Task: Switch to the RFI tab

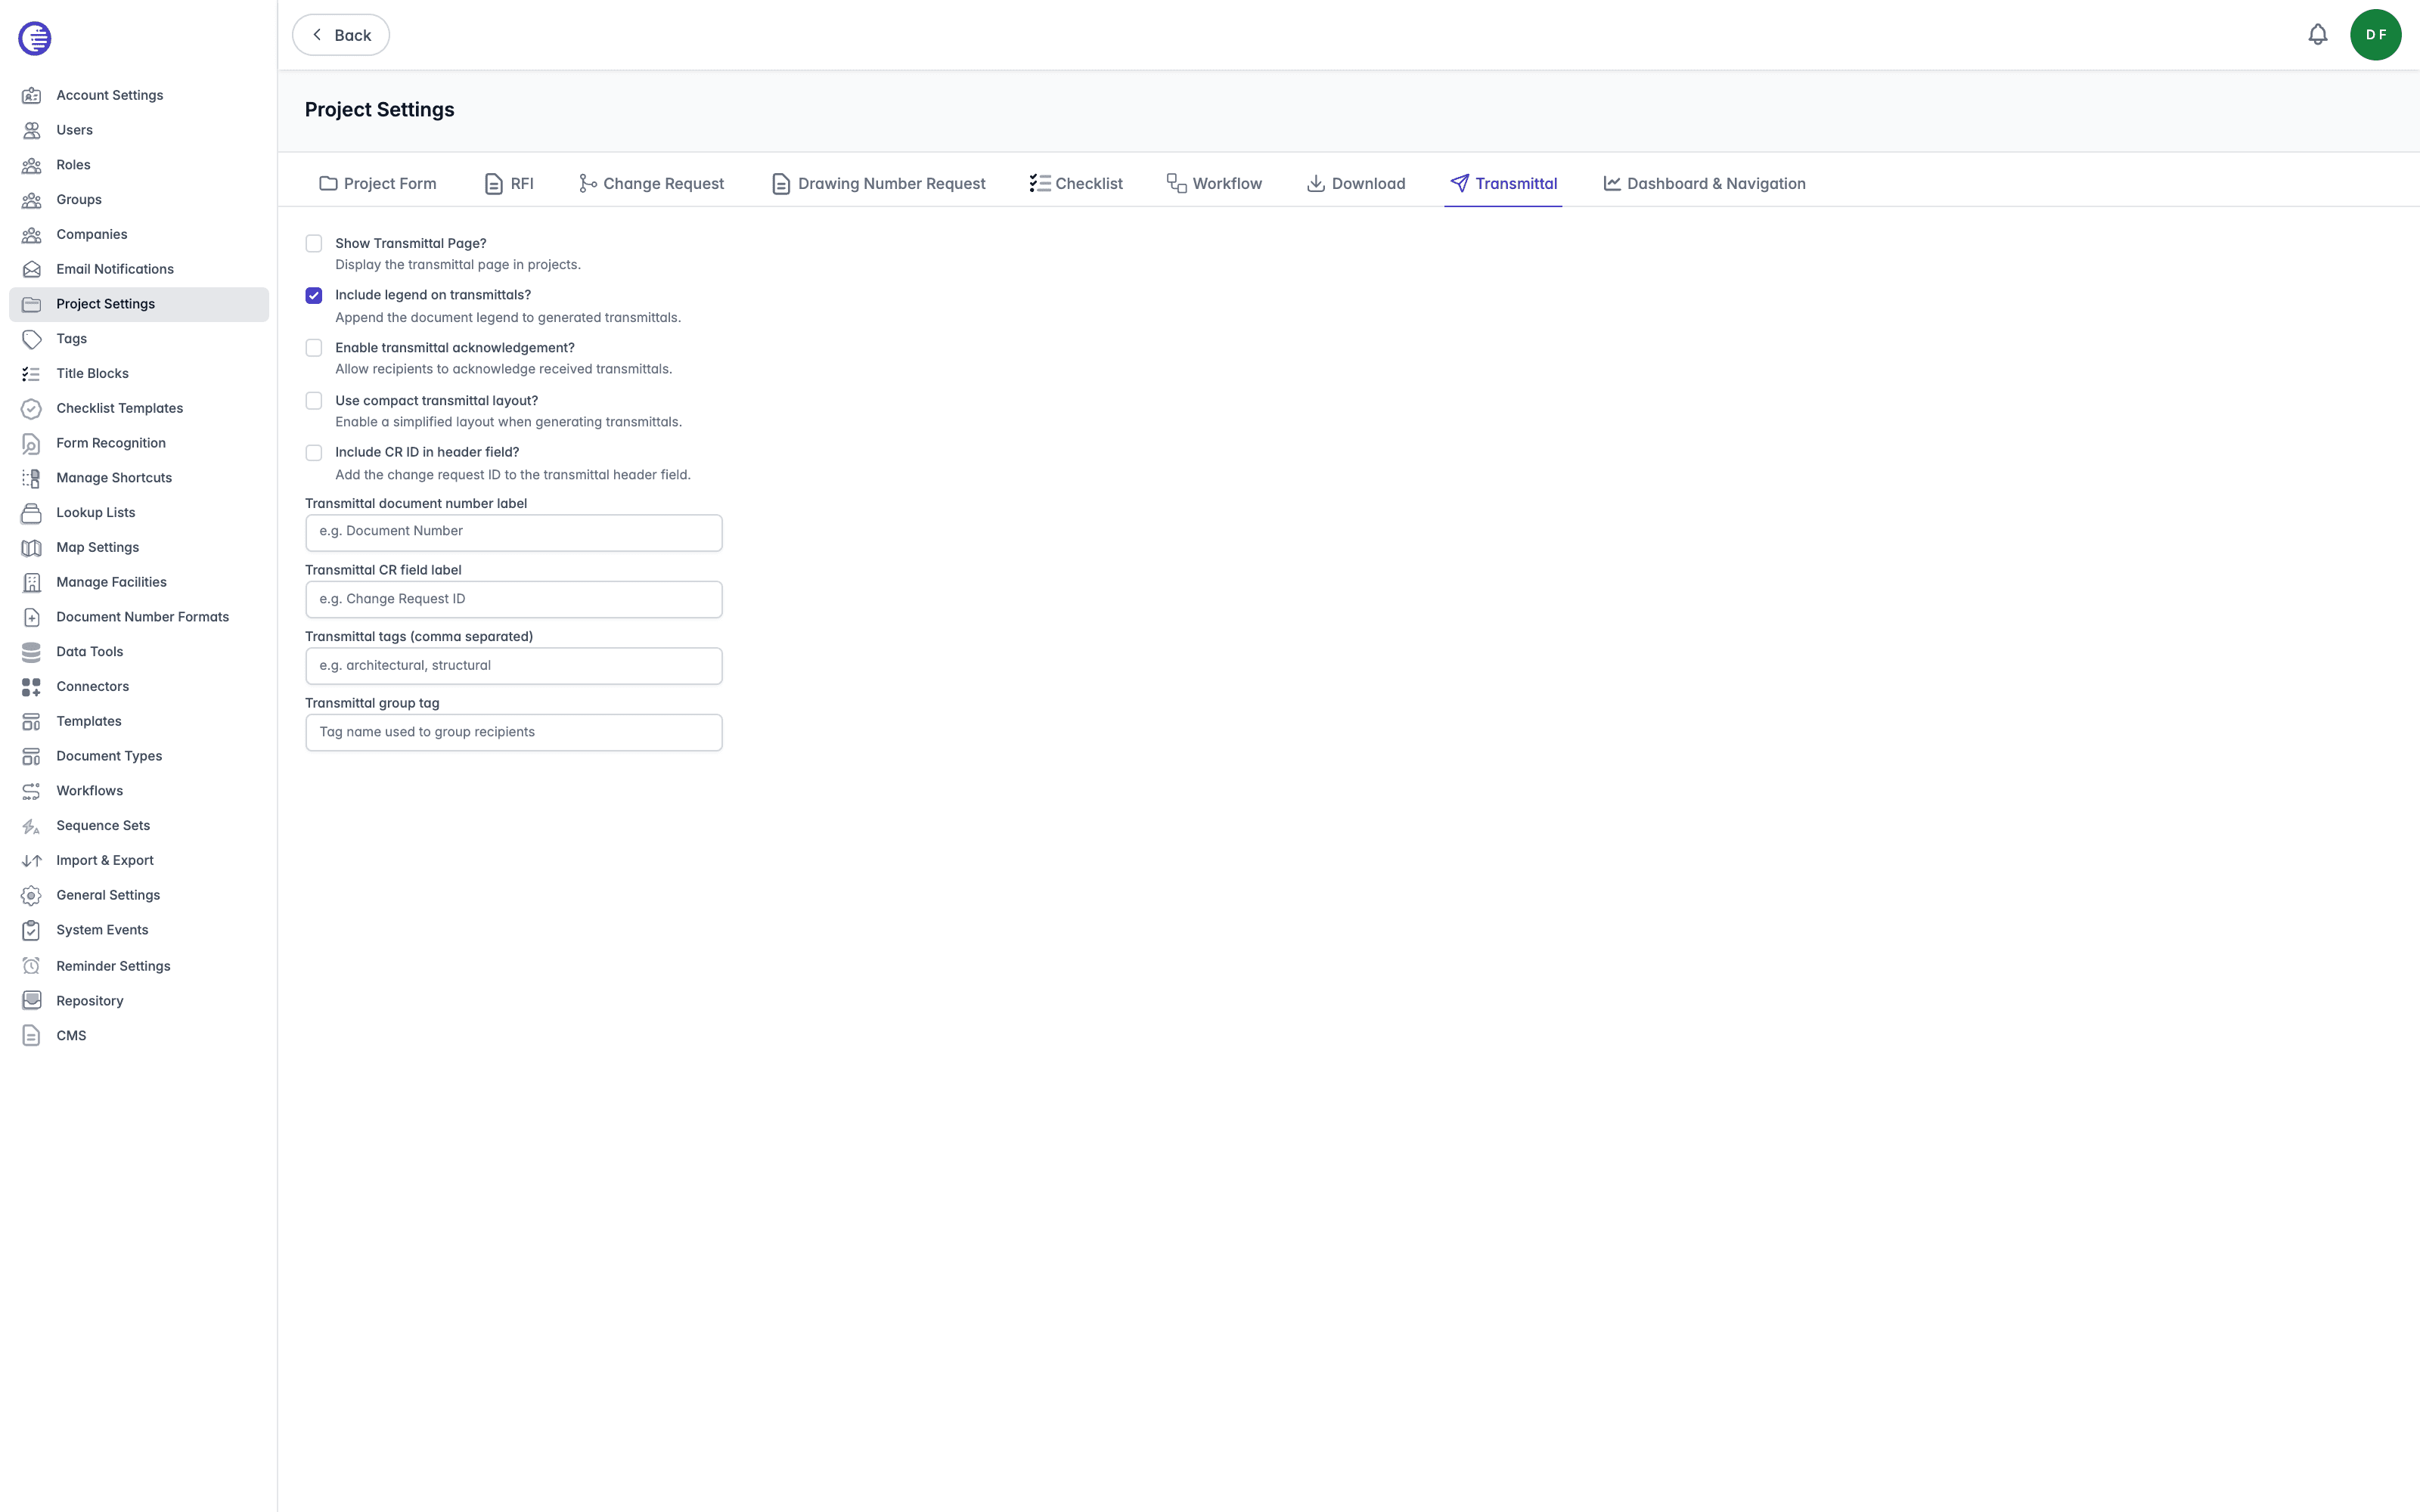Action: pos(509,184)
